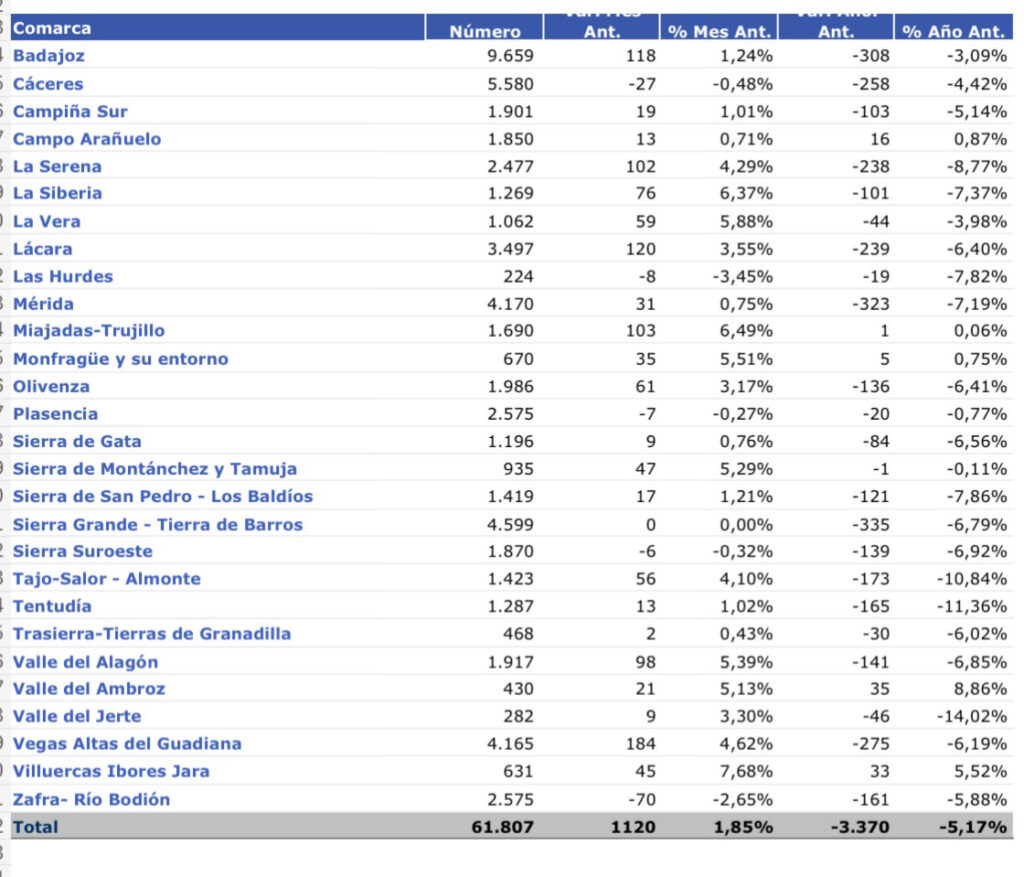The width and height of the screenshot is (1024, 877).
Task: Open the Badajoz comarca link
Action: (x=49, y=56)
